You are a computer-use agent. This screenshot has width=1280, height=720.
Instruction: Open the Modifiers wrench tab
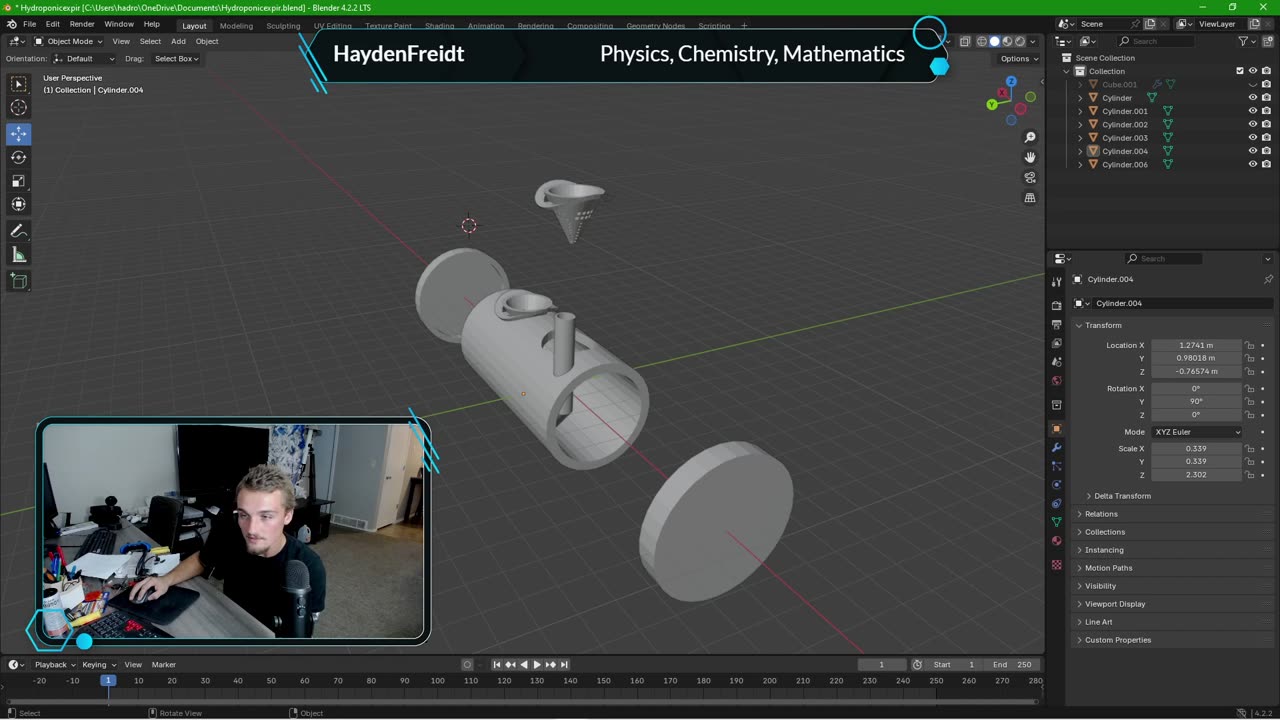point(1057,447)
